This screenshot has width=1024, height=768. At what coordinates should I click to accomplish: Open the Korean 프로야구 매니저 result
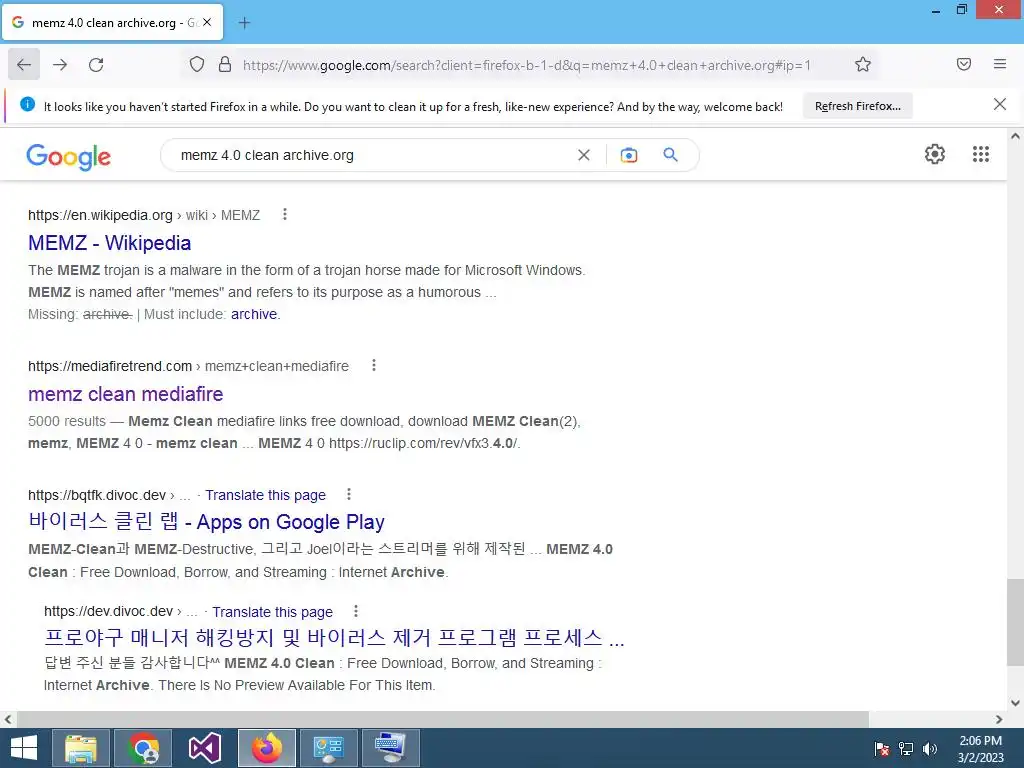coord(334,637)
